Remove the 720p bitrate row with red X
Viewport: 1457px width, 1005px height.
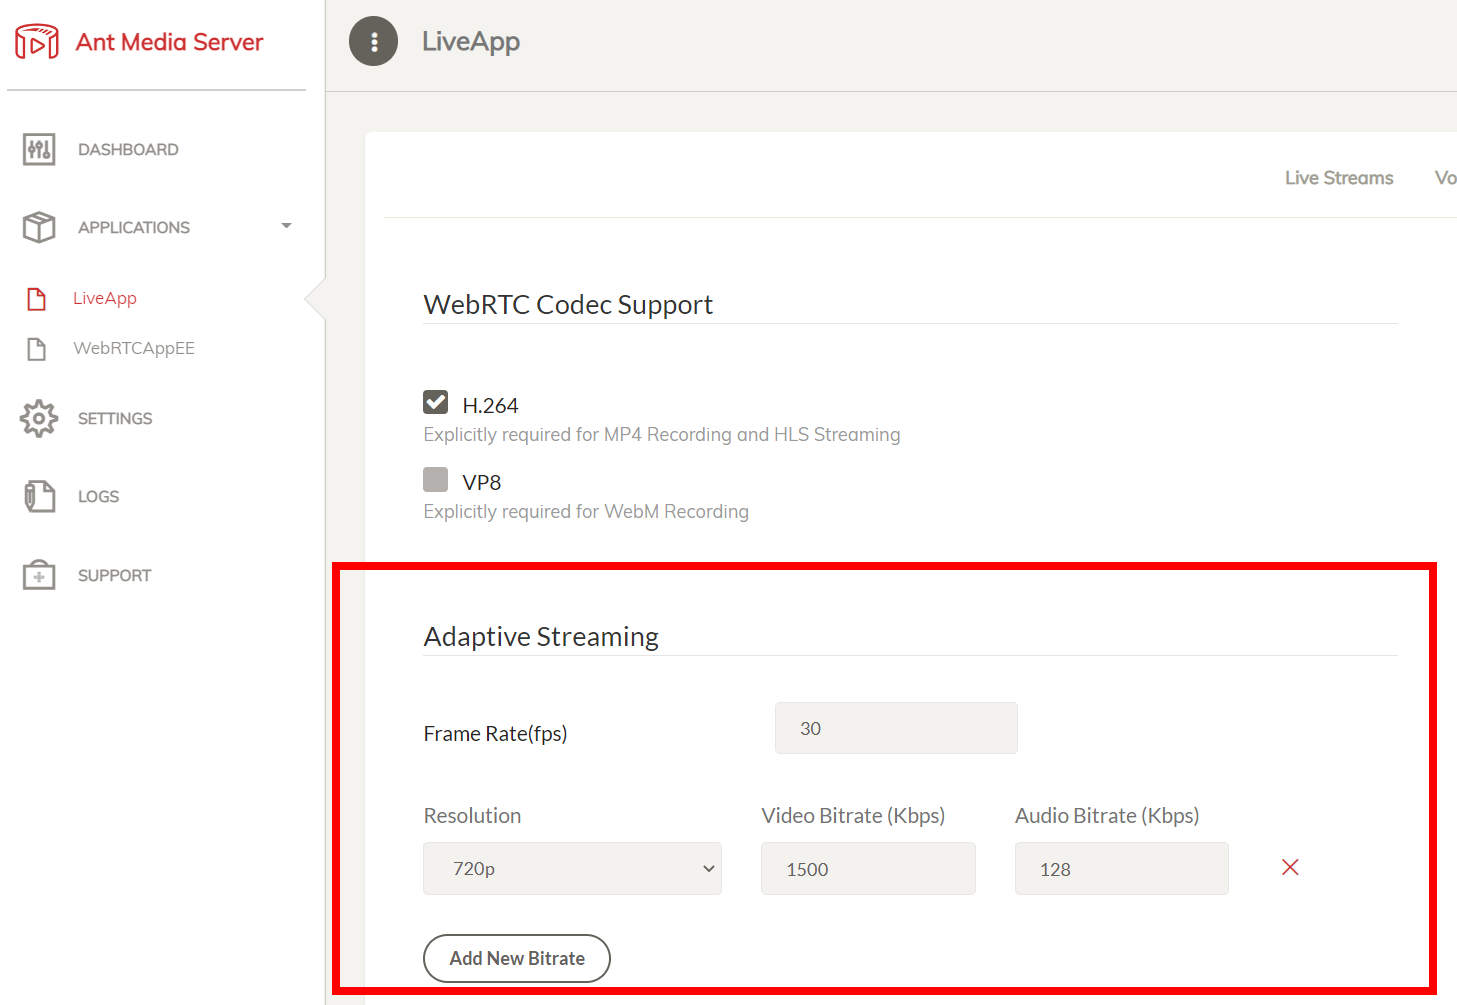[x=1290, y=867]
